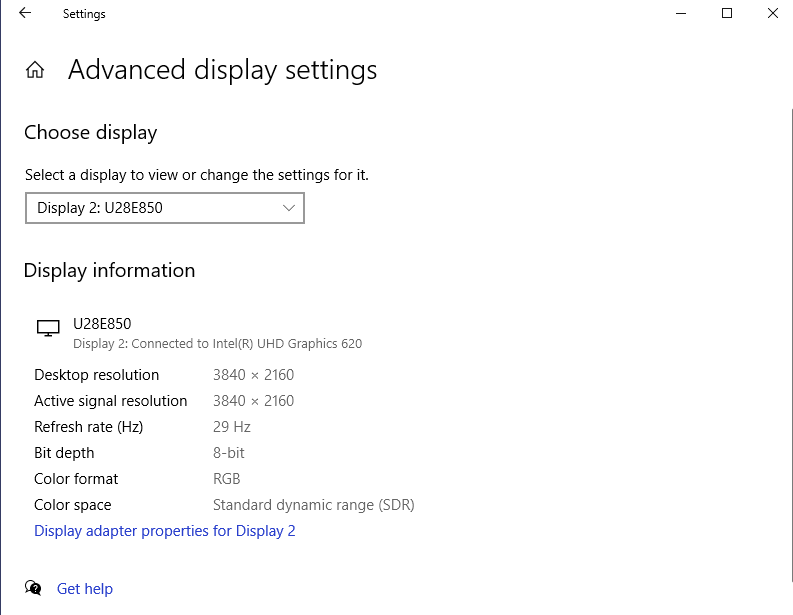
Task: Open the Get help link
Action: 85,589
